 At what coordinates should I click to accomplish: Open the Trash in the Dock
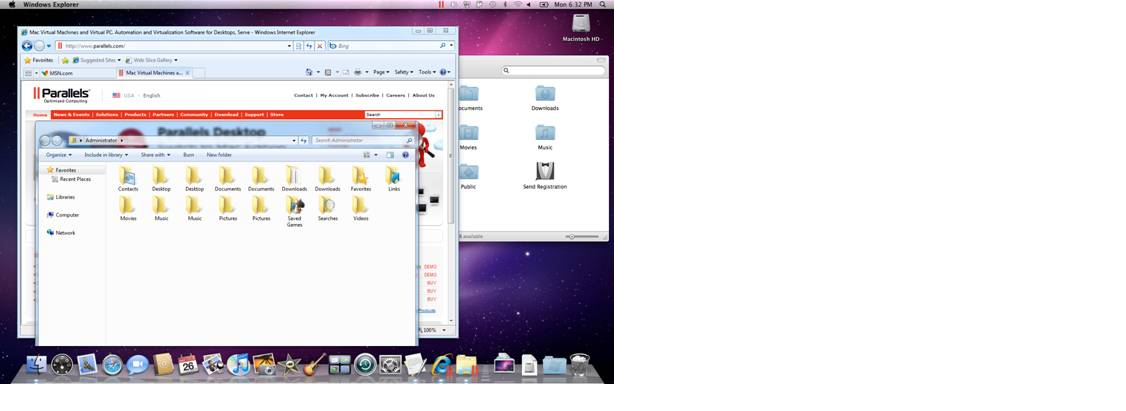(x=580, y=364)
